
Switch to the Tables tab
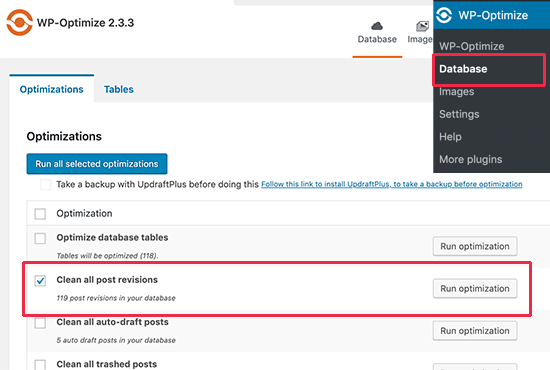119,89
